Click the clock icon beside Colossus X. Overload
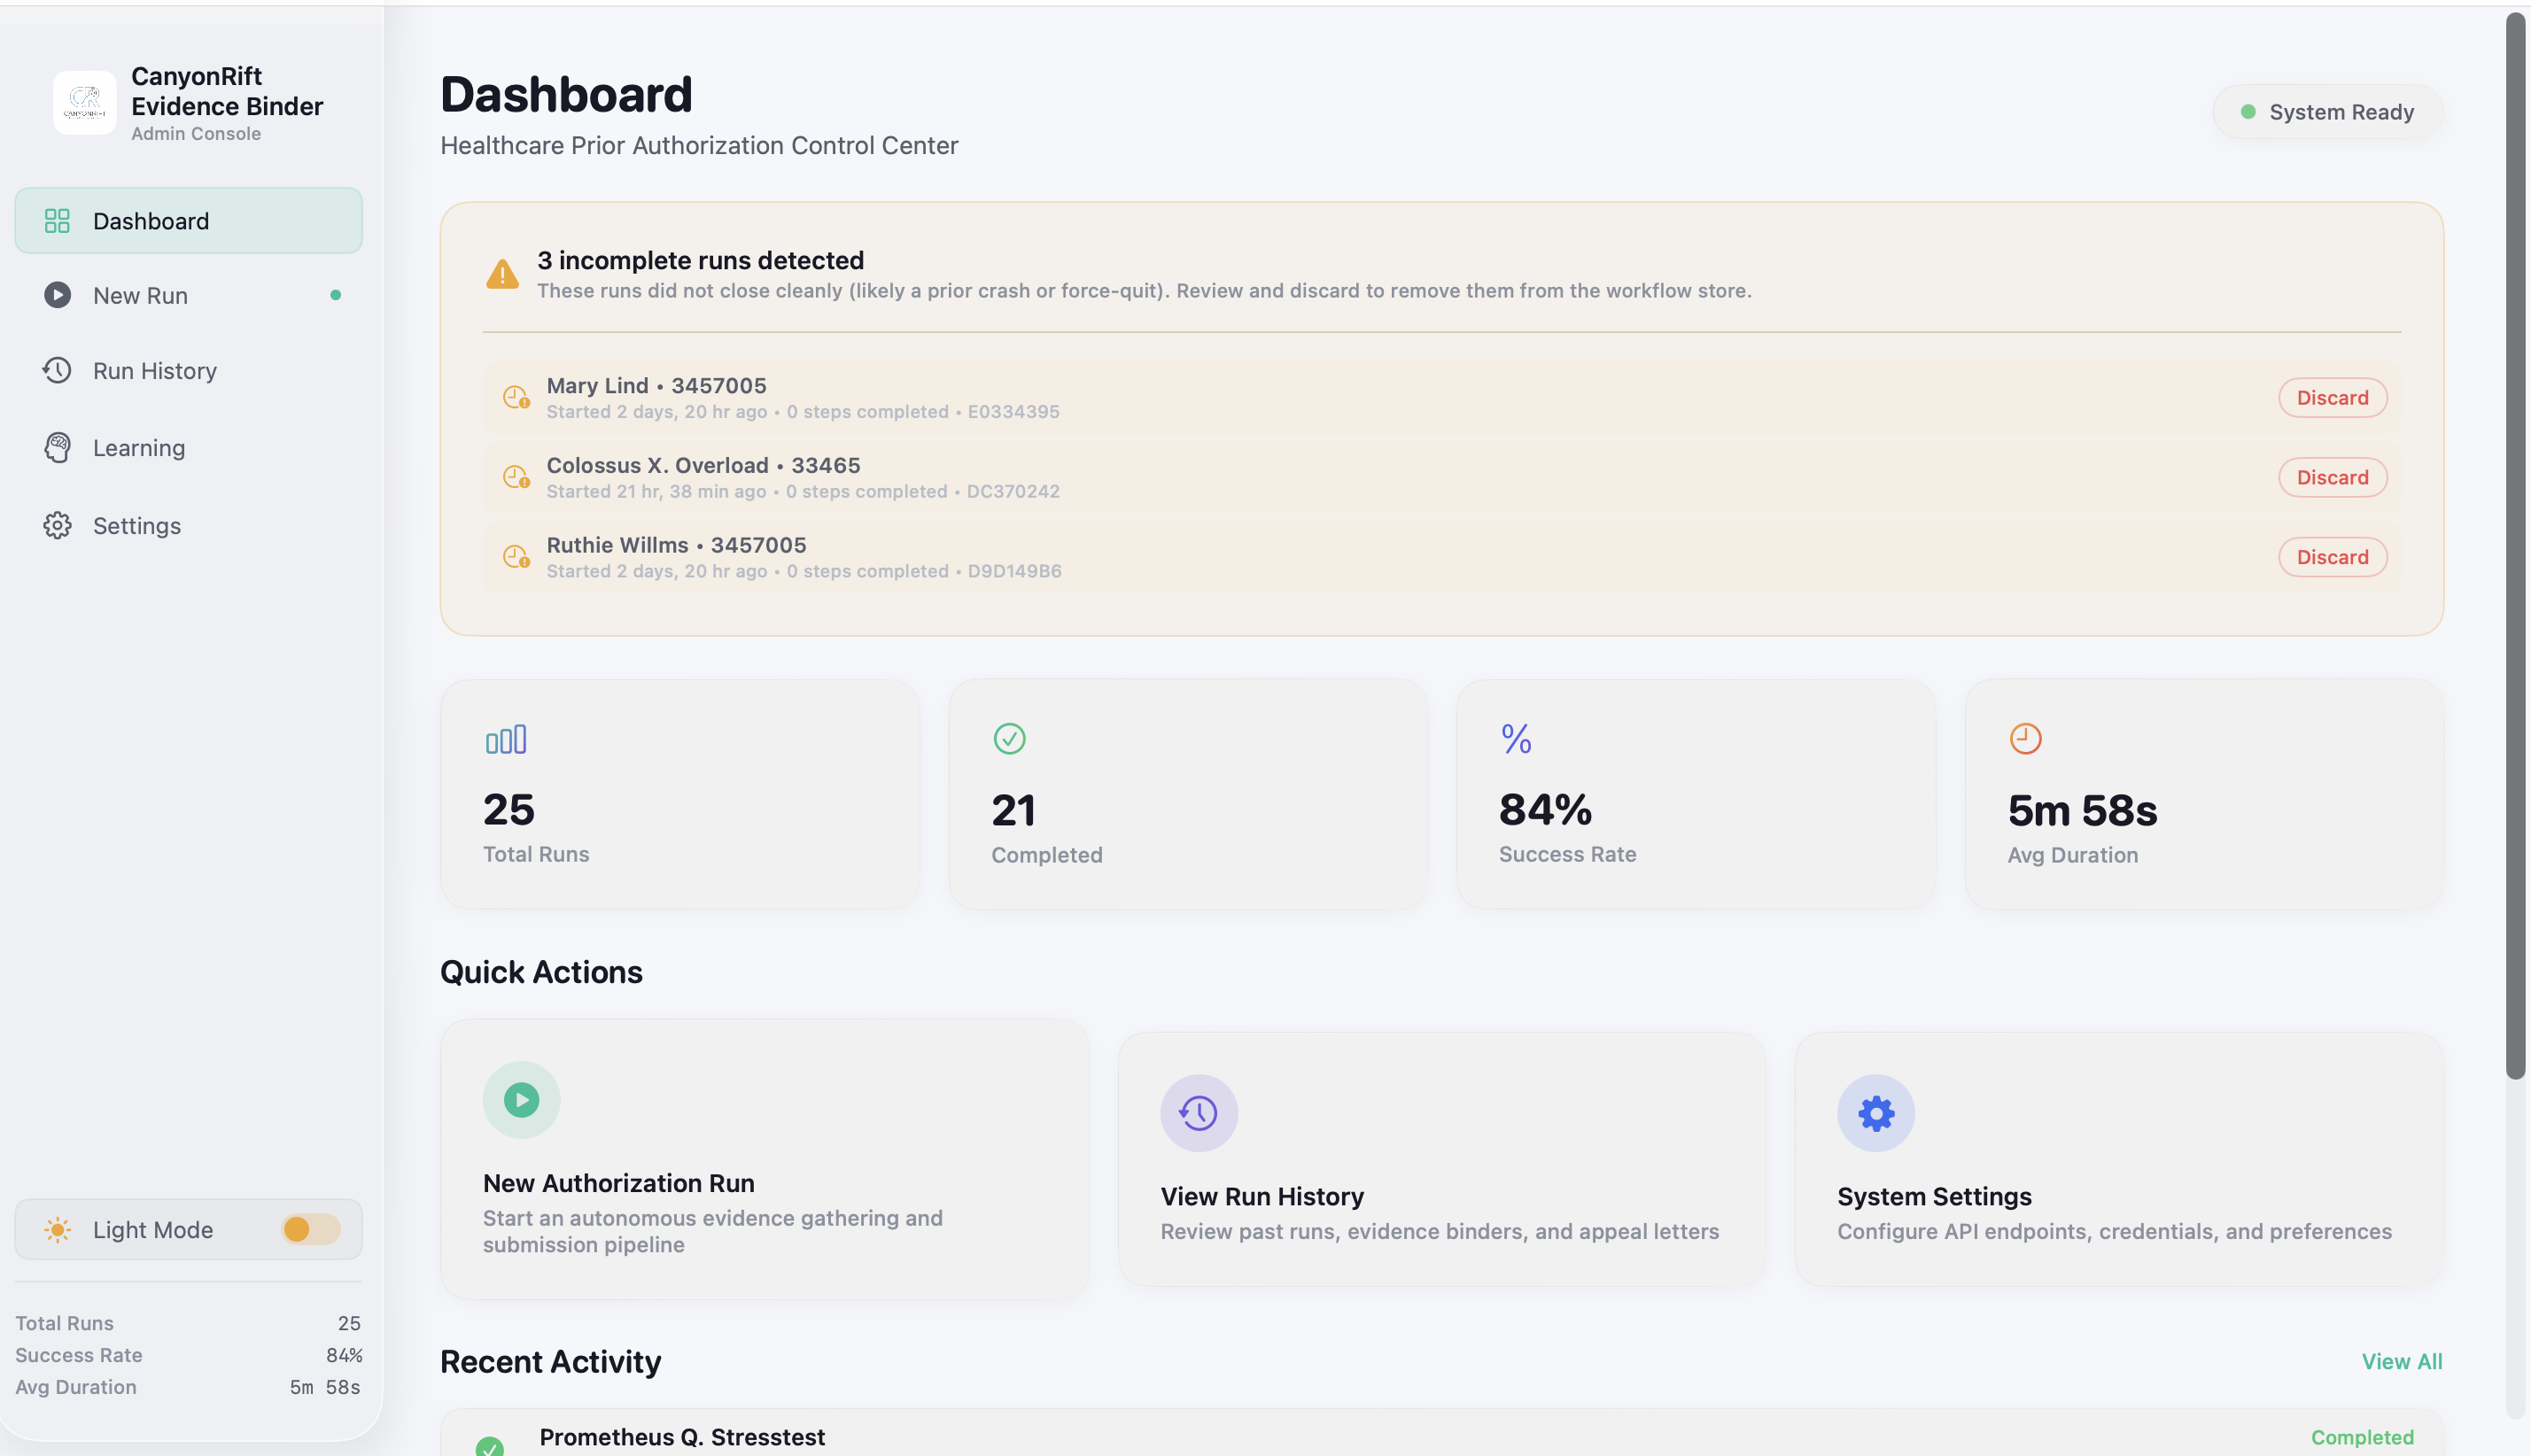This screenshot has height=1456, width=2531. (x=516, y=477)
